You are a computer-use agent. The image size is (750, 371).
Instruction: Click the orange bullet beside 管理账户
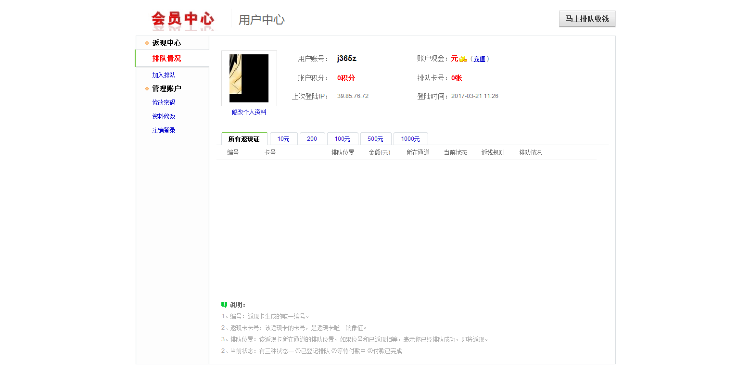[147, 88]
